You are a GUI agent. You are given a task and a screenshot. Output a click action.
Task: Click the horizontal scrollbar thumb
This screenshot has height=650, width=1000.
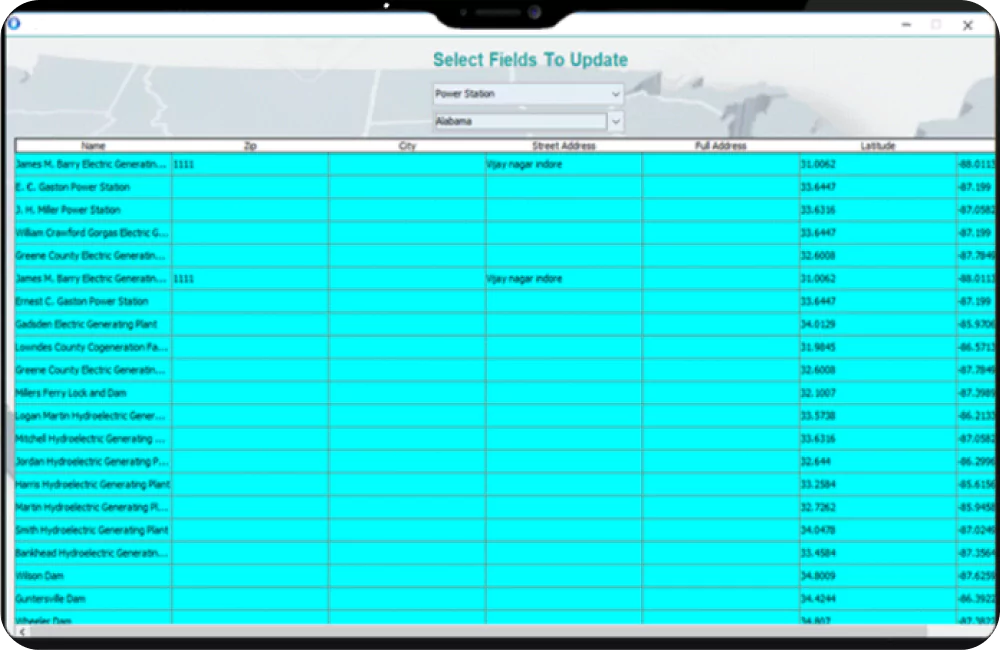(478, 632)
